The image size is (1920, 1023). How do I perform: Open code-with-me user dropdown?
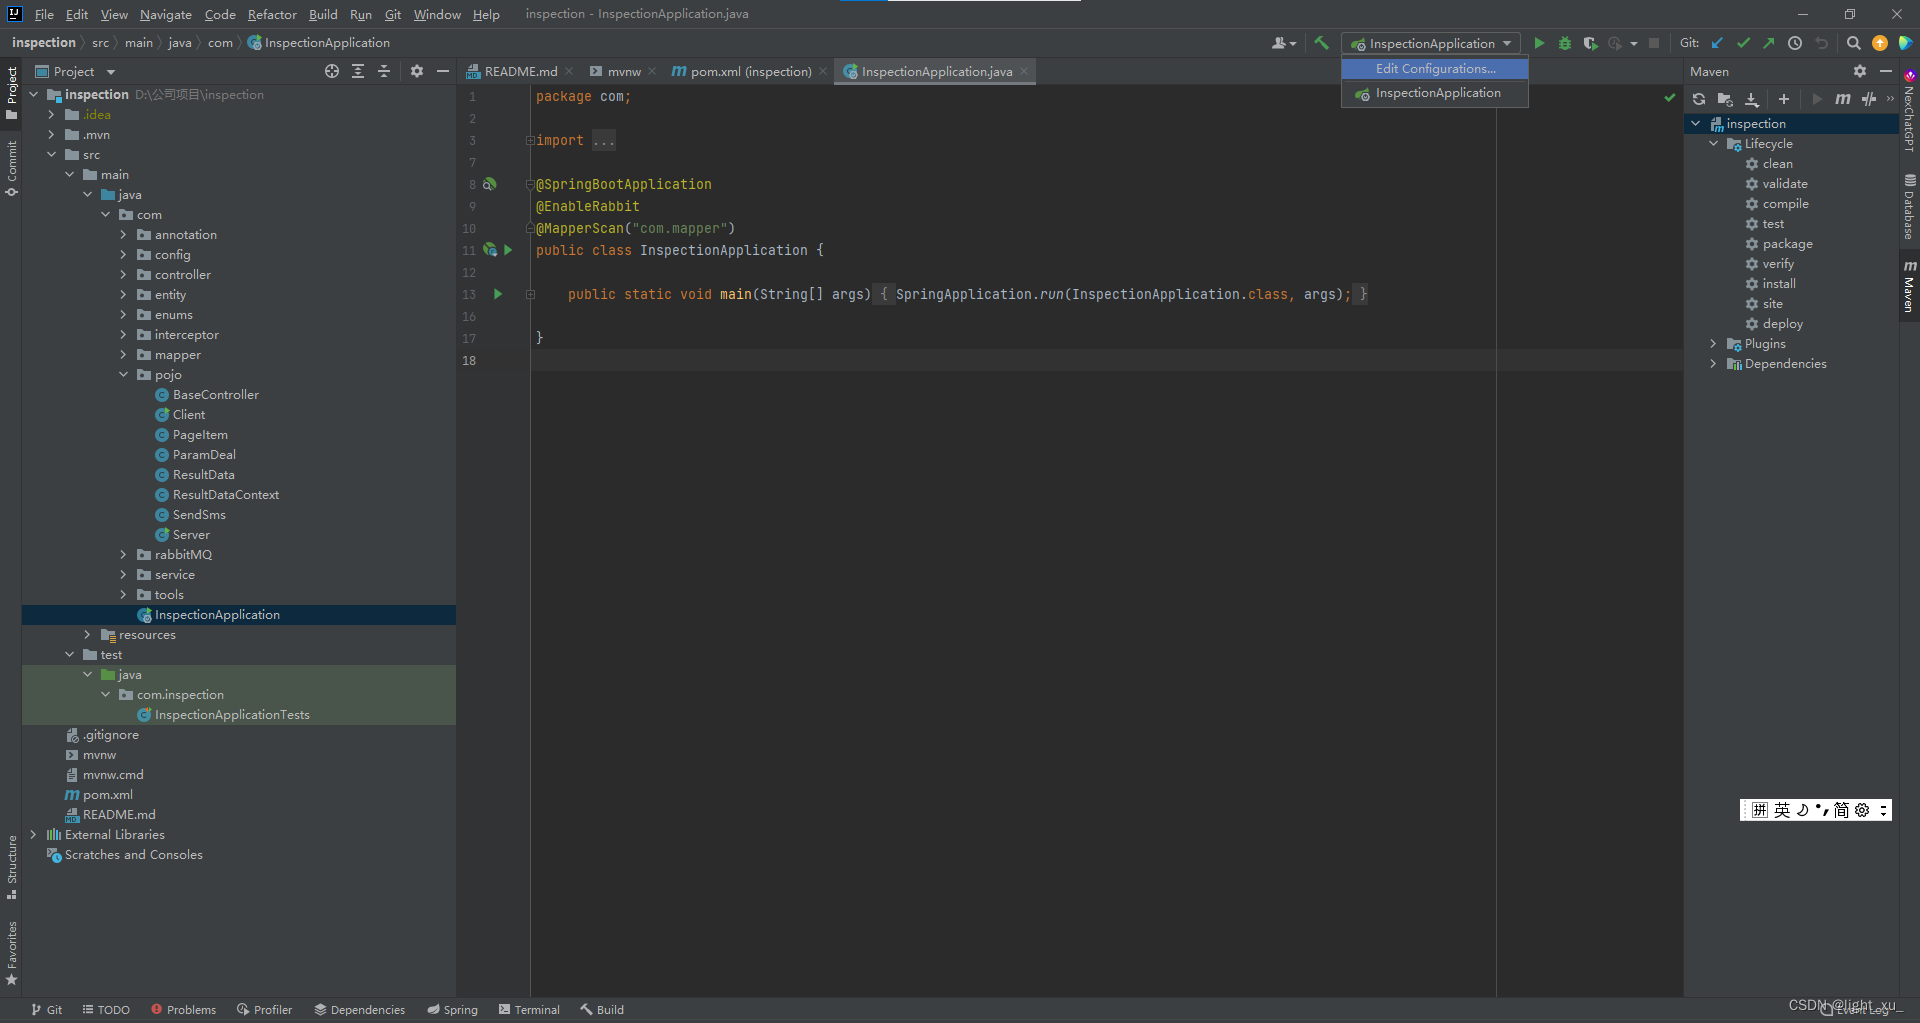pos(1284,43)
